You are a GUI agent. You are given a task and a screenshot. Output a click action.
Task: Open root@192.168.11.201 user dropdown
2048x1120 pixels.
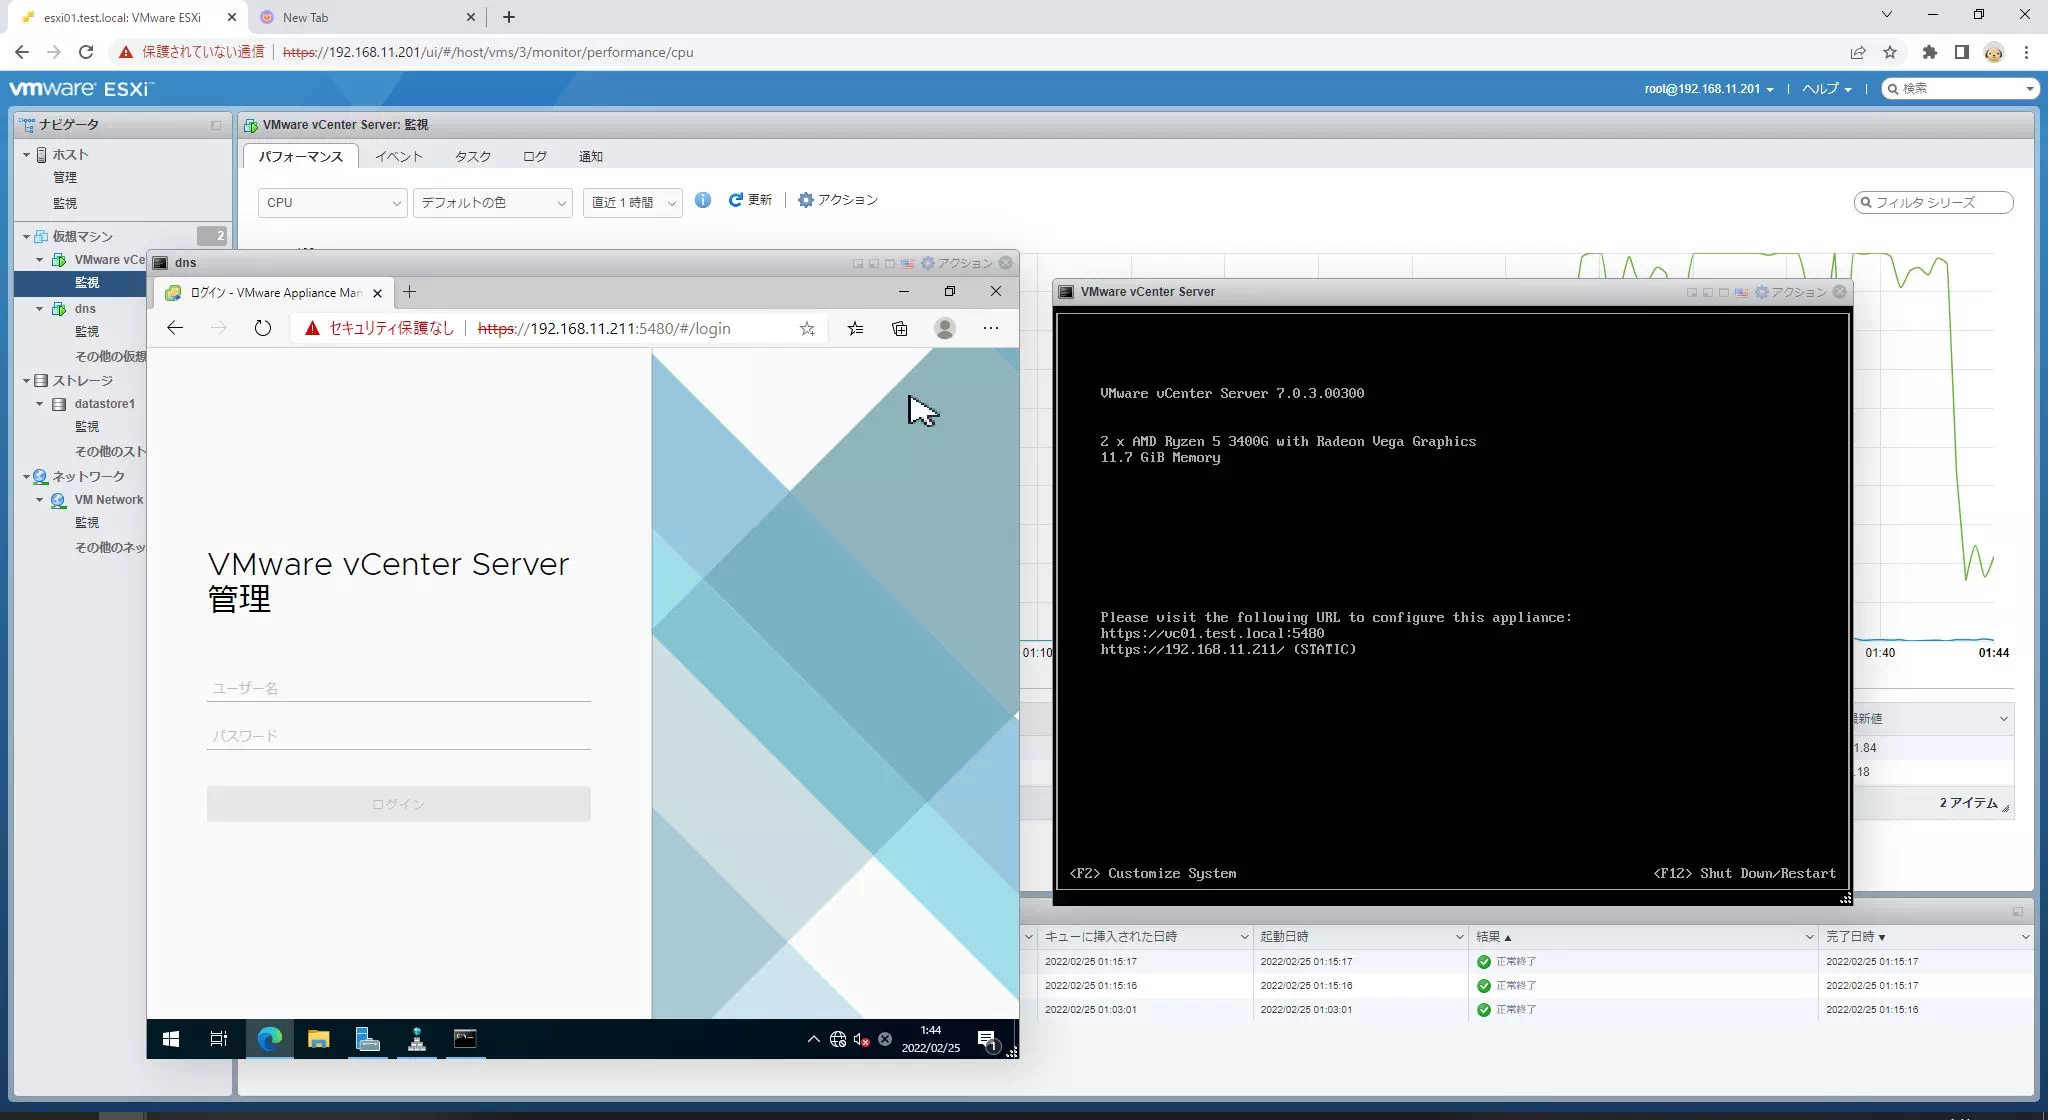[x=1709, y=89]
